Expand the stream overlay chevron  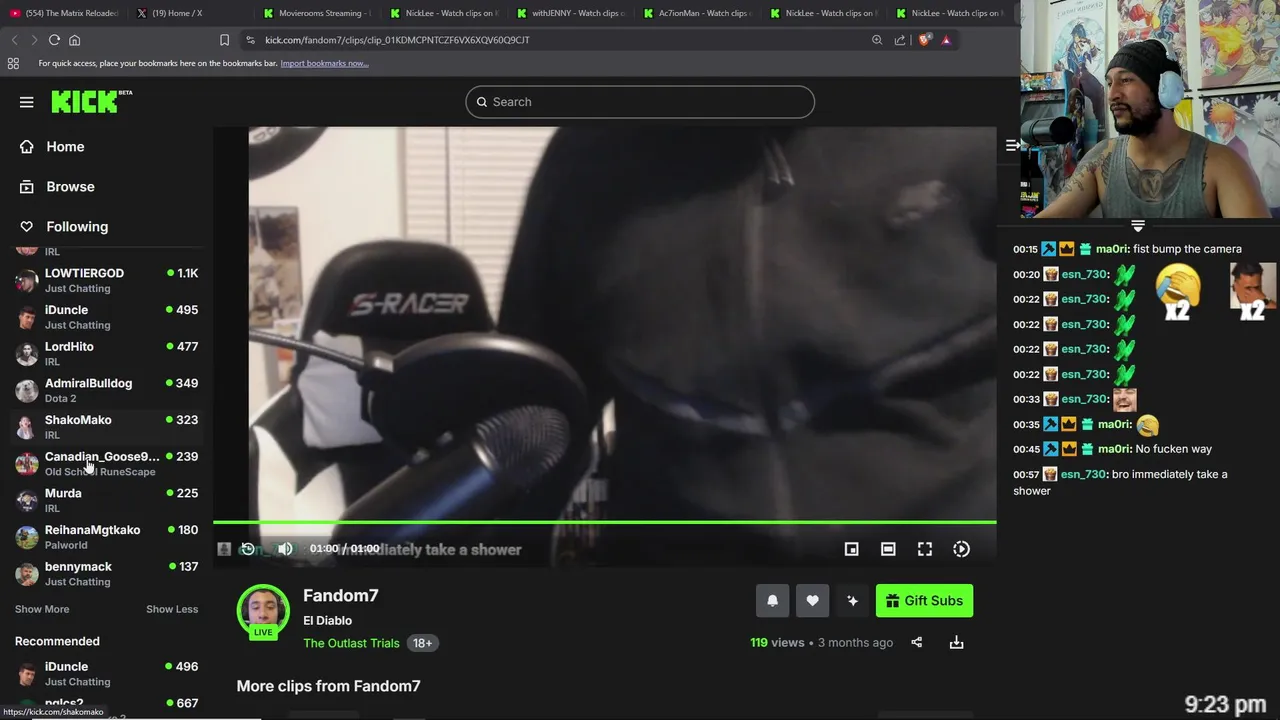coord(1138,226)
